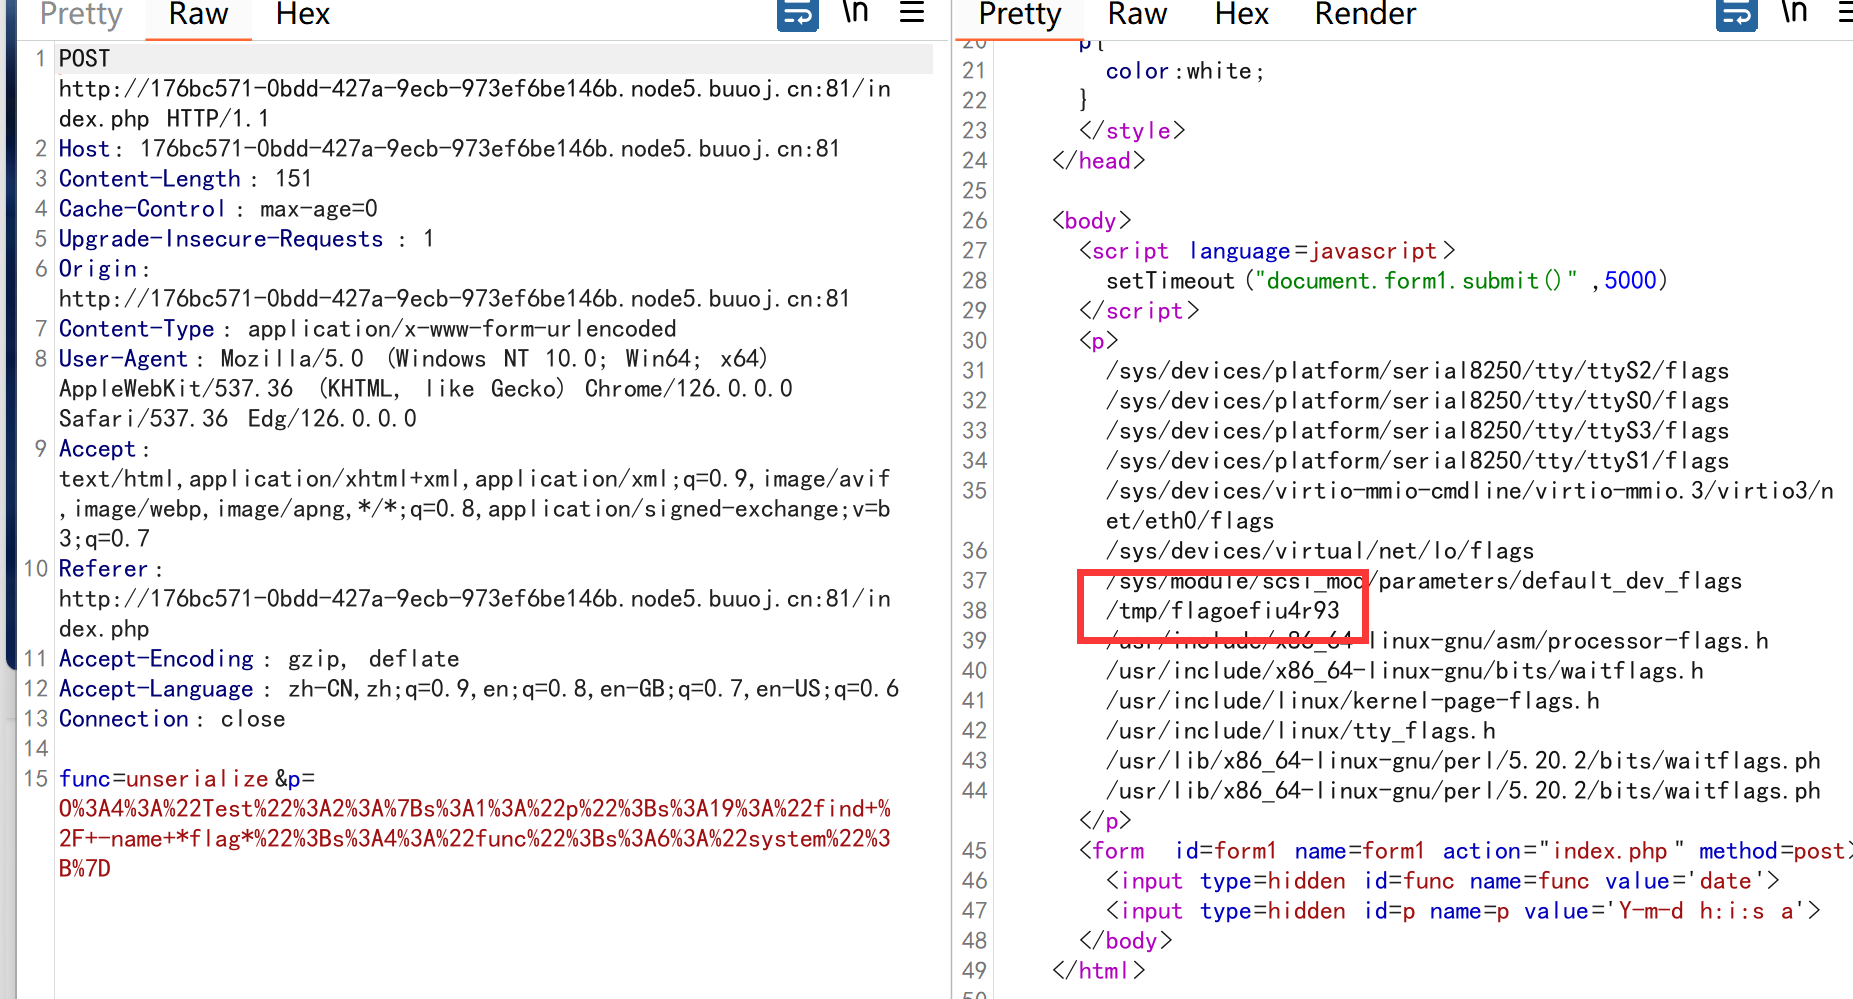The width and height of the screenshot is (1853, 999).
Task: Open Render tab in response panel
Action: click(x=1365, y=15)
